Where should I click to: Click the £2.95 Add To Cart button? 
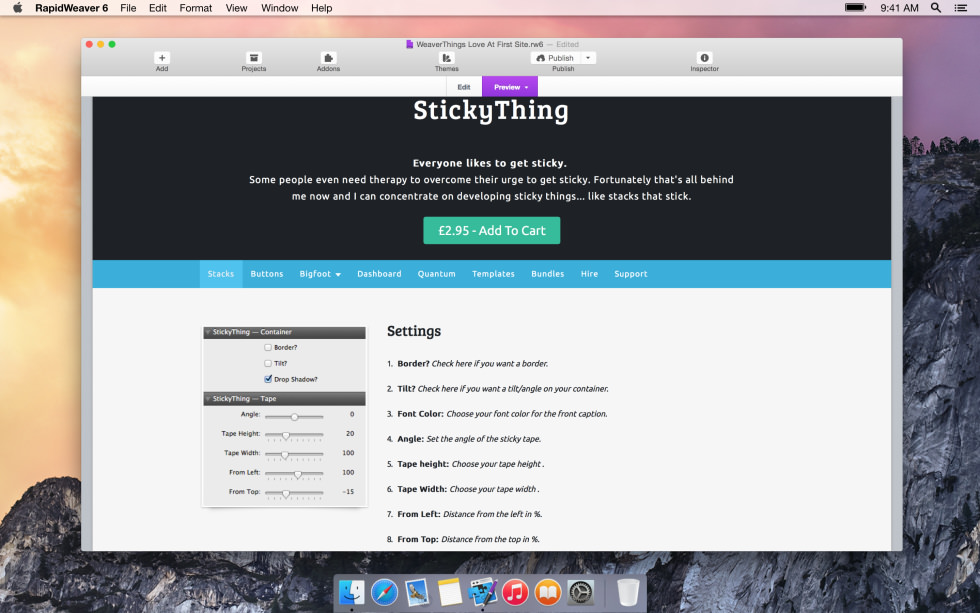click(x=492, y=231)
